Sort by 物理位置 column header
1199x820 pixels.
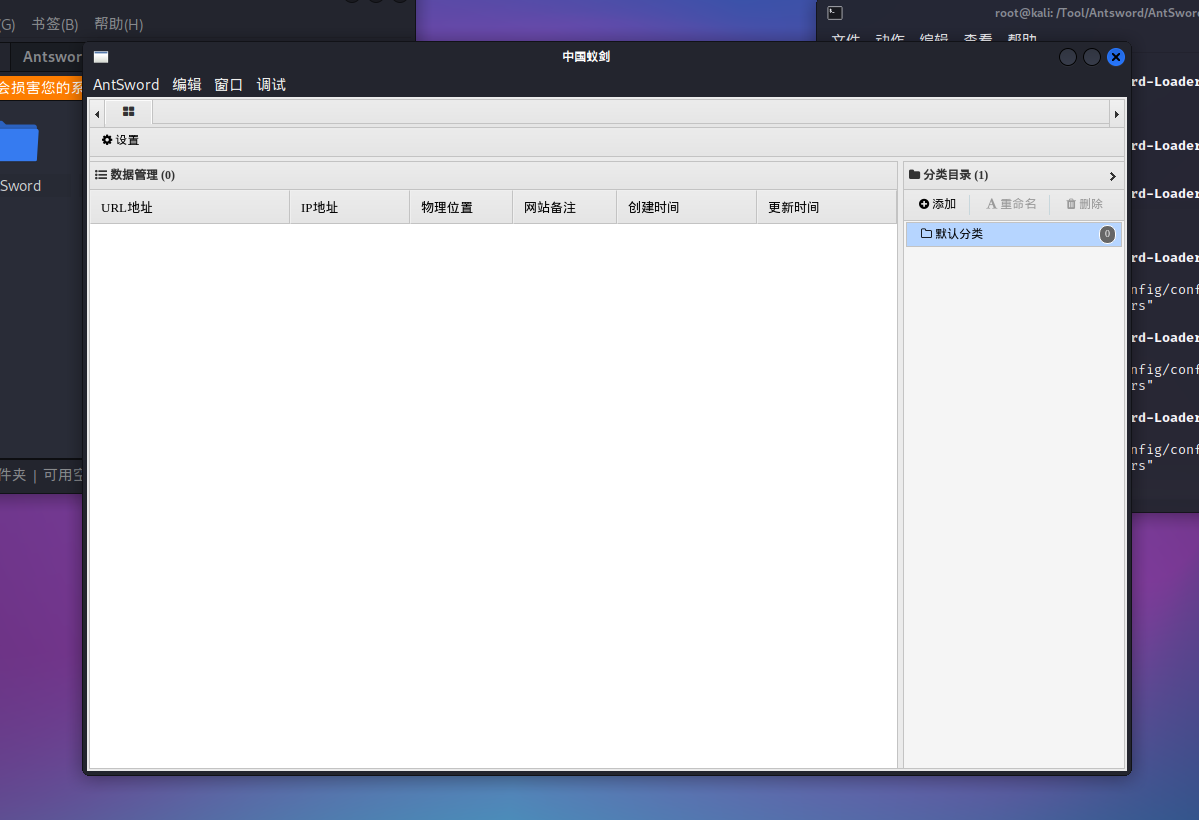tap(461, 207)
